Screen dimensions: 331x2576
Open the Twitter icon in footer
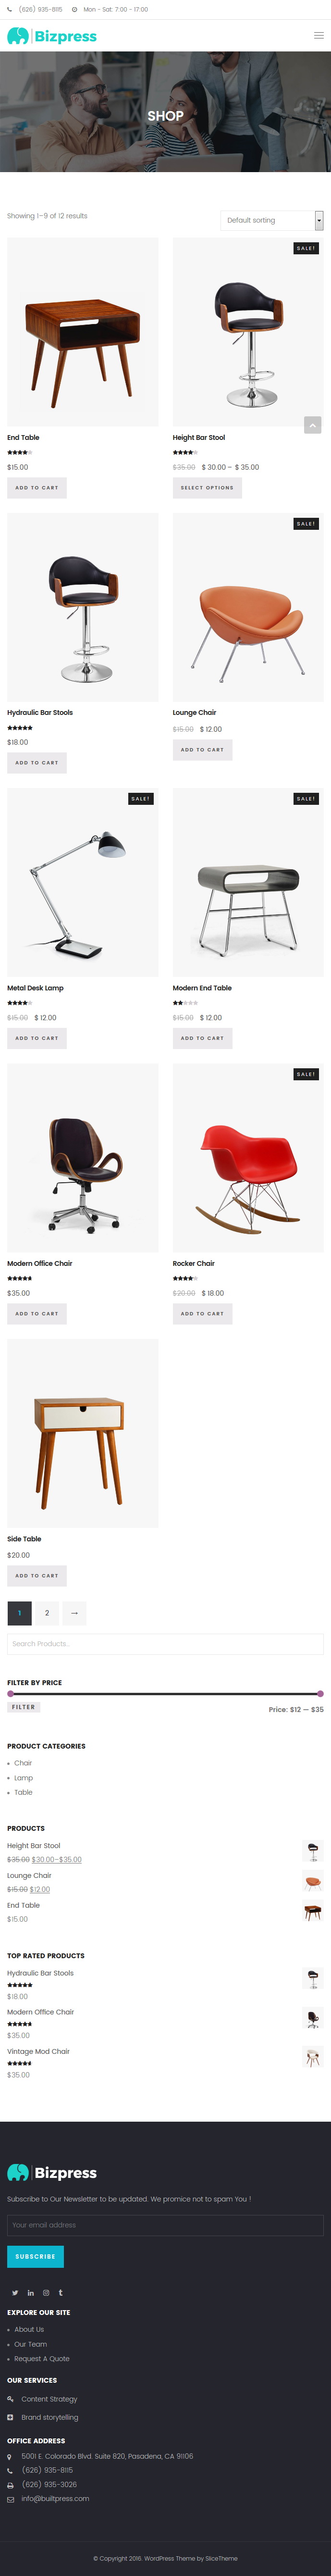(14, 2292)
